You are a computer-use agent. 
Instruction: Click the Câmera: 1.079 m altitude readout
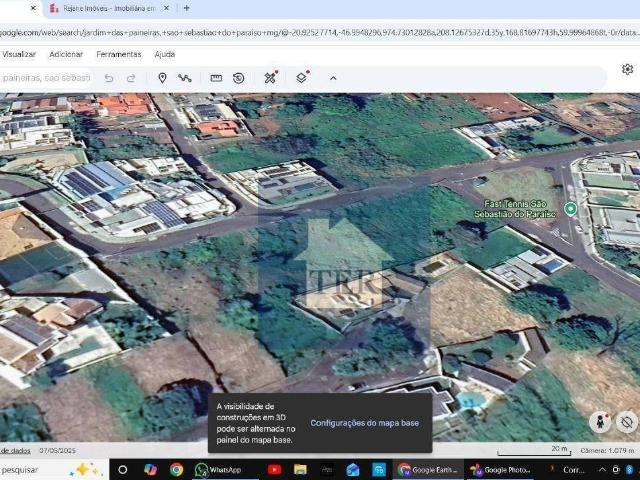[x=607, y=451]
